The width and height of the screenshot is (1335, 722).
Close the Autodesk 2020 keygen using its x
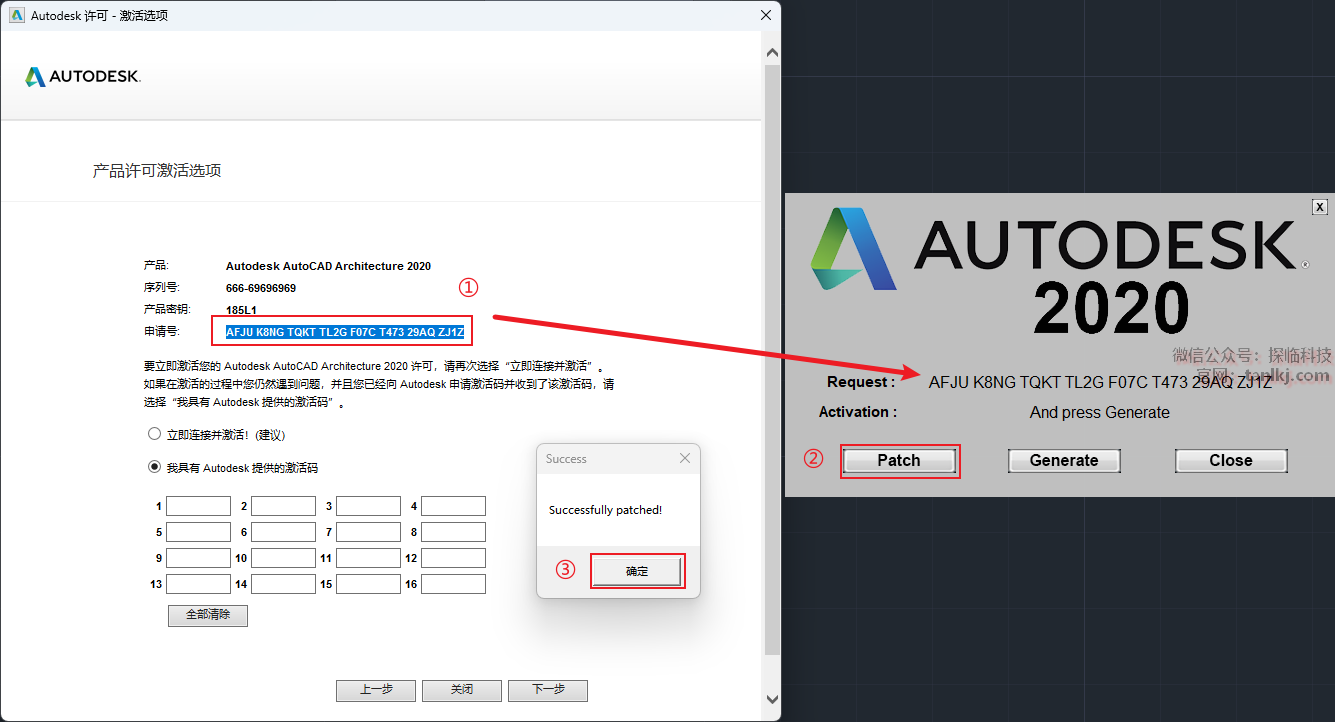[x=1320, y=206]
